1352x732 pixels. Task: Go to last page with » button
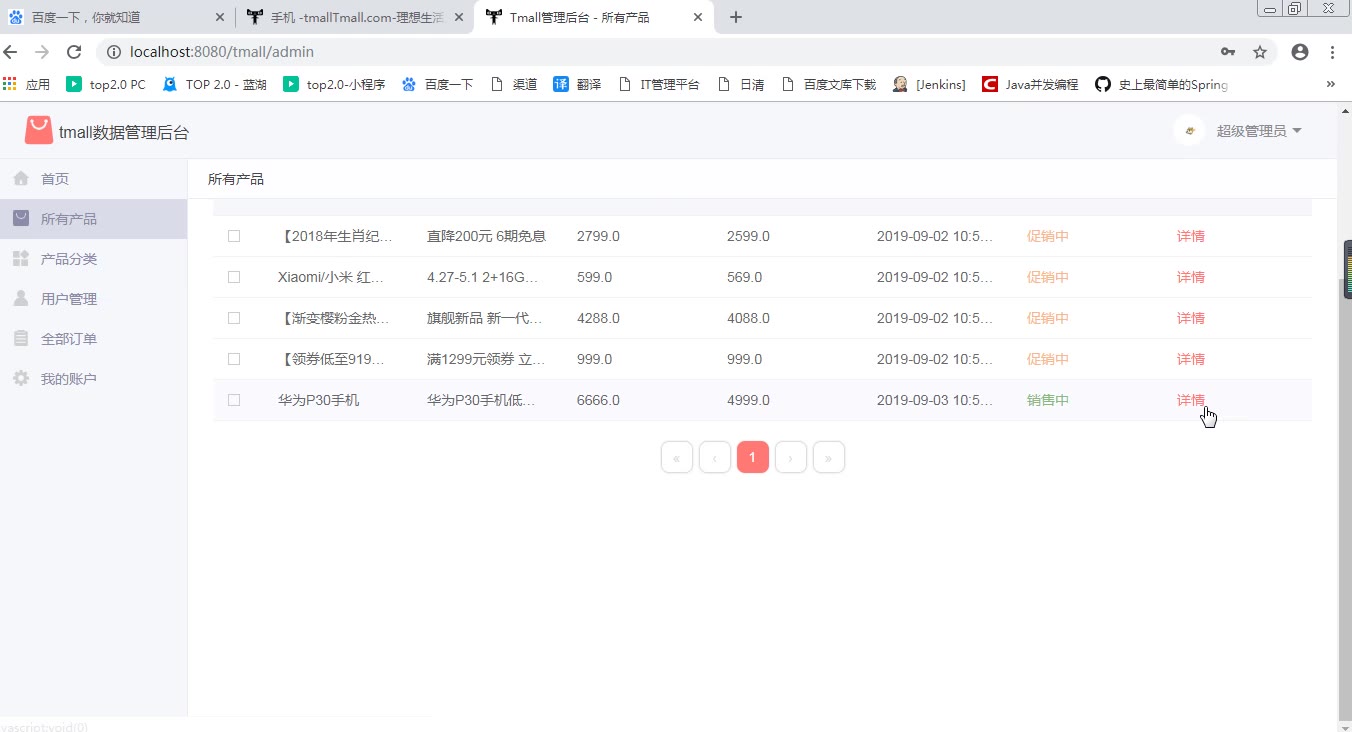tap(829, 457)
